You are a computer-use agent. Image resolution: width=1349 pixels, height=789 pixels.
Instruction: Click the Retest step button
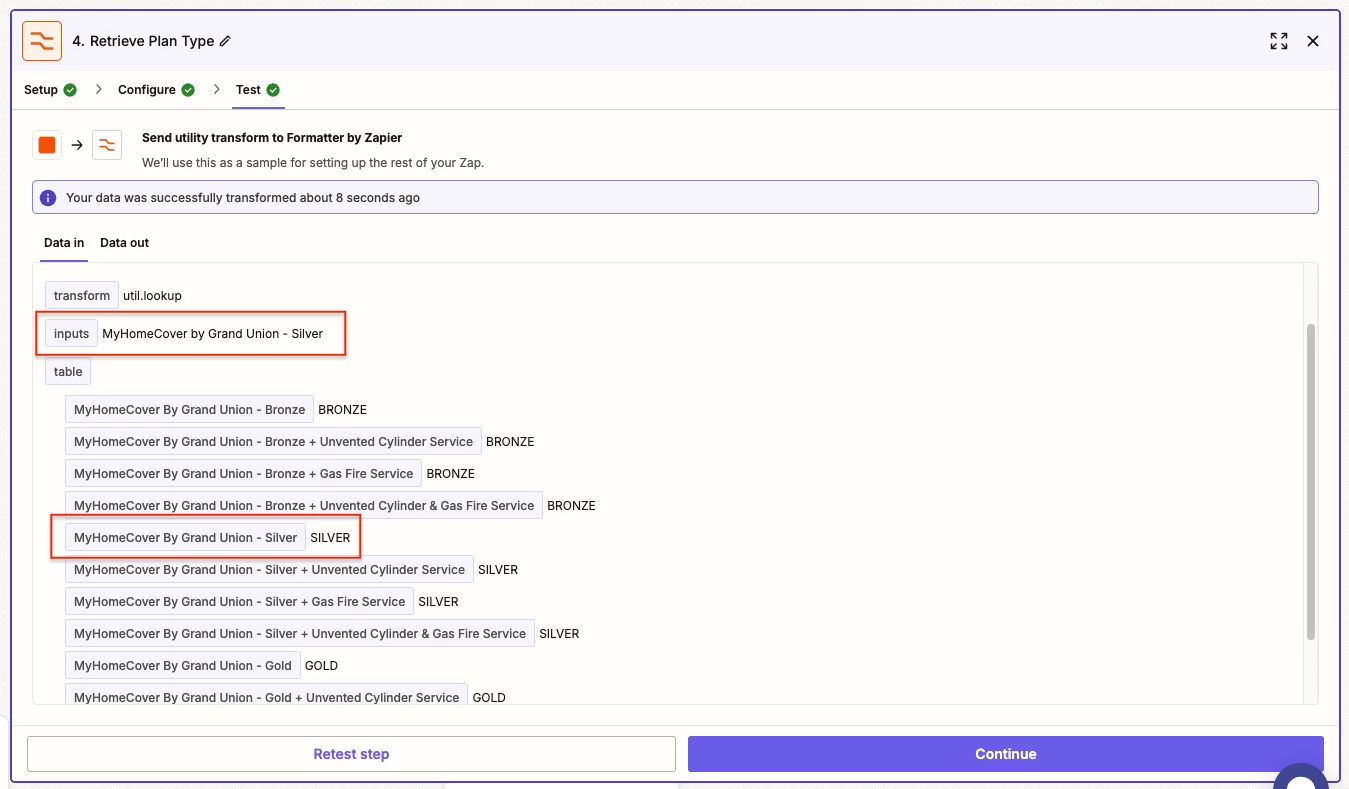pos(351,754)
